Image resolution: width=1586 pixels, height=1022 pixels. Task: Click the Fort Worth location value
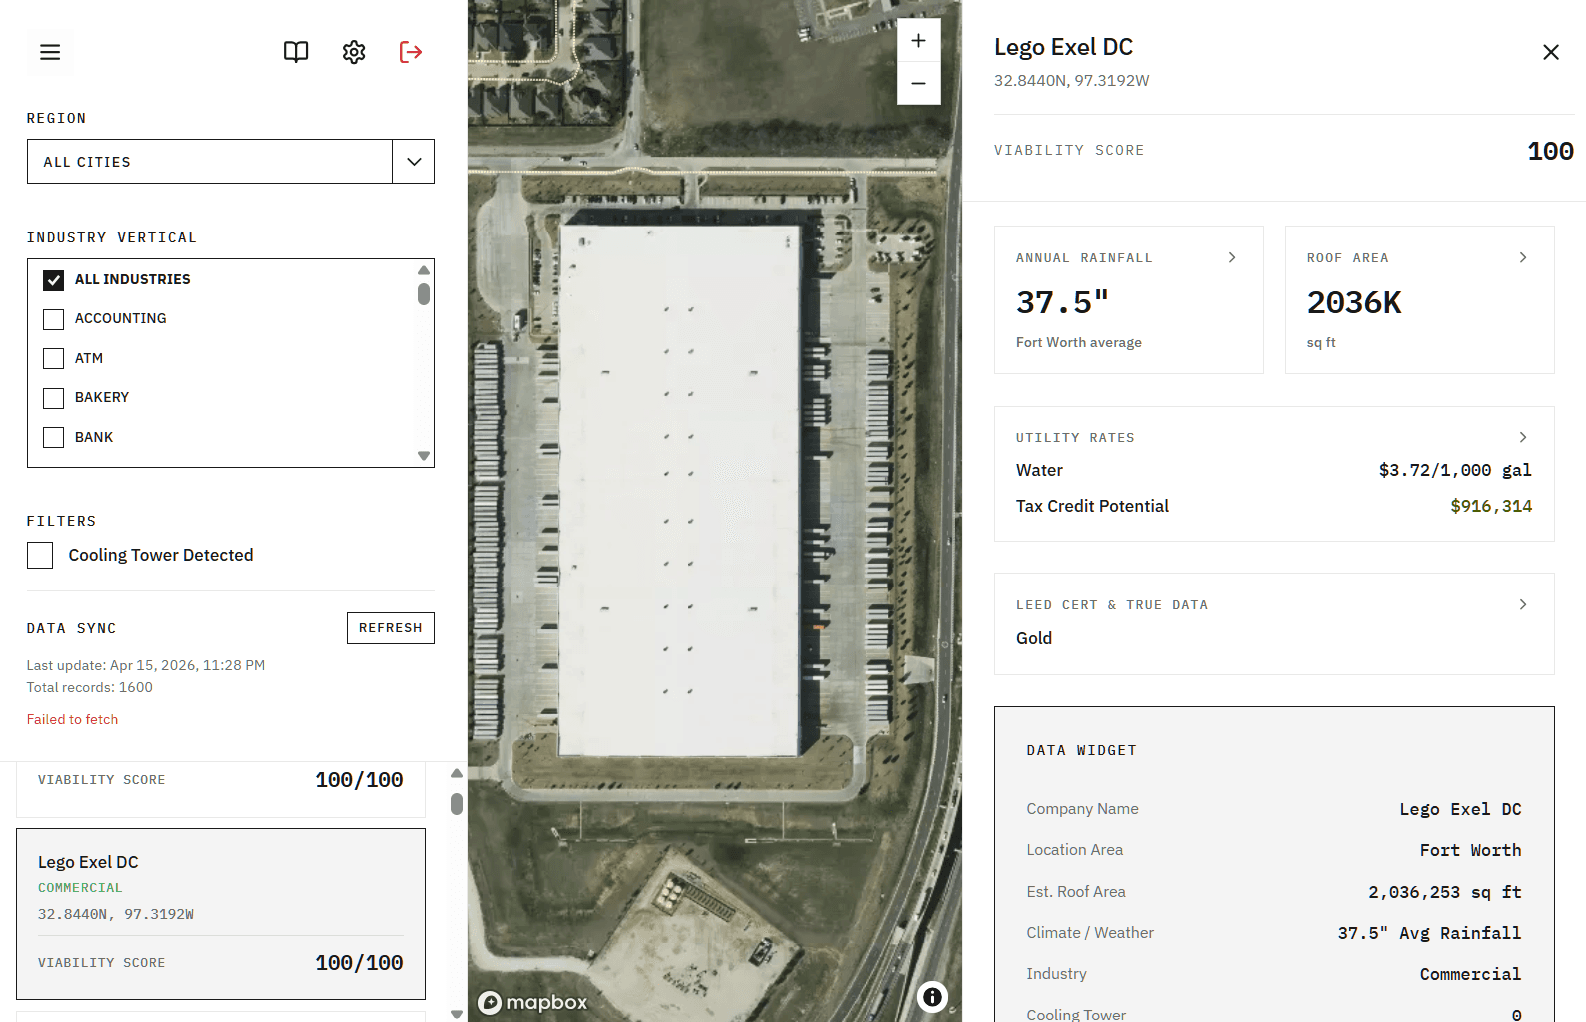coord(1471,850)
